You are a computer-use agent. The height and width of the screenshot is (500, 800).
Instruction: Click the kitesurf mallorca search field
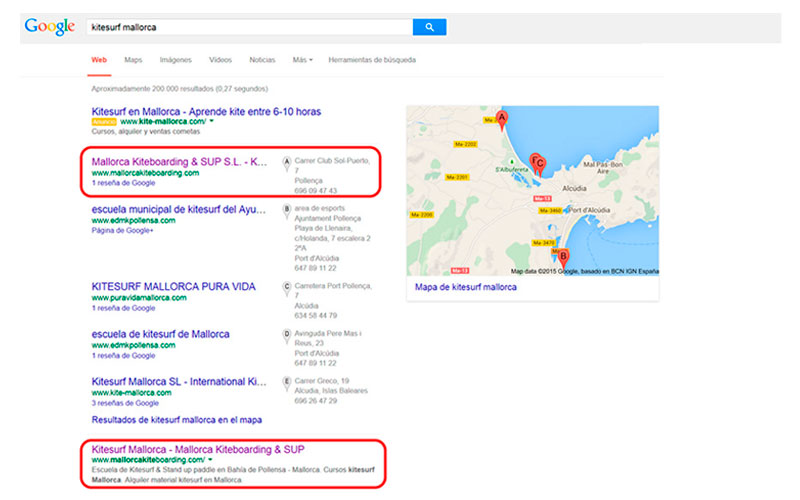249,27
